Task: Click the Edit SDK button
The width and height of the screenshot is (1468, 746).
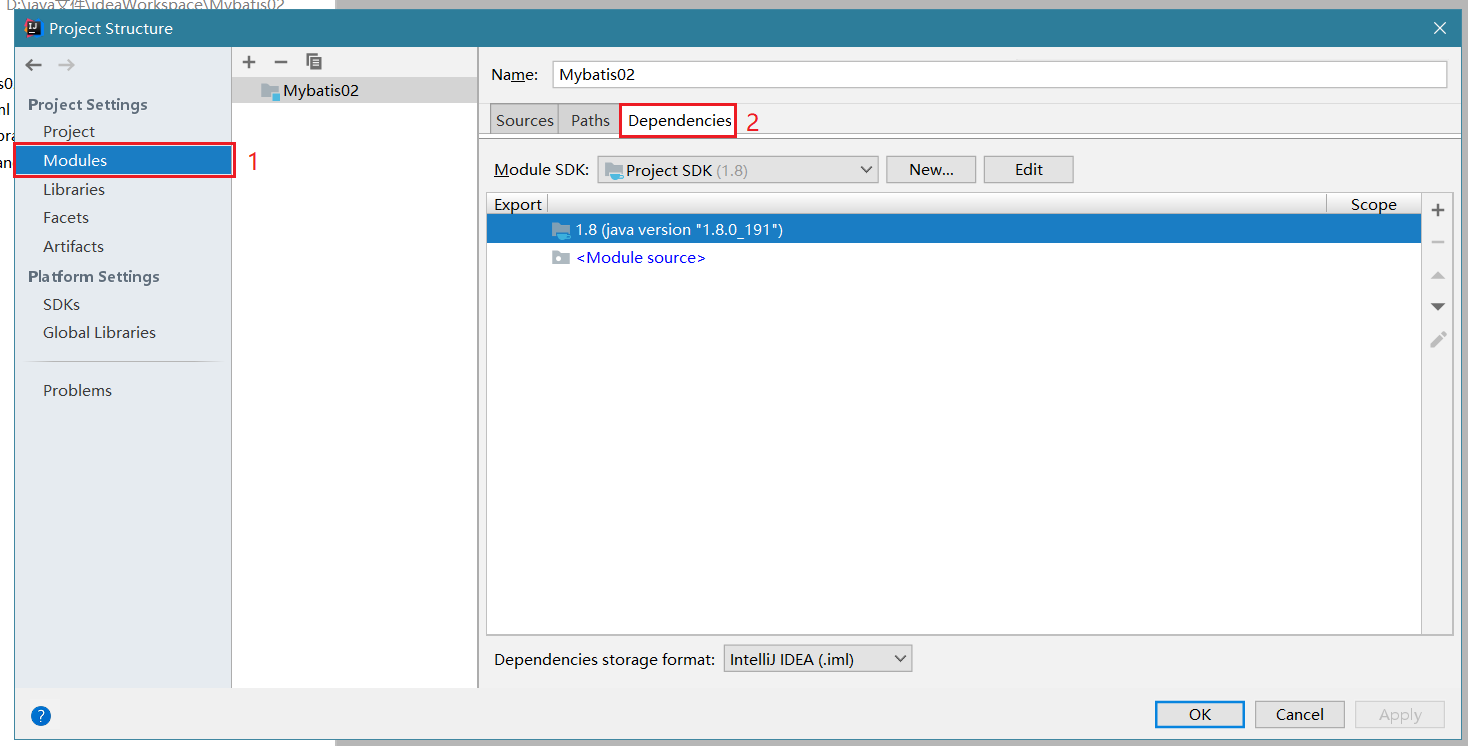Action: click(x=1029, y=170)
